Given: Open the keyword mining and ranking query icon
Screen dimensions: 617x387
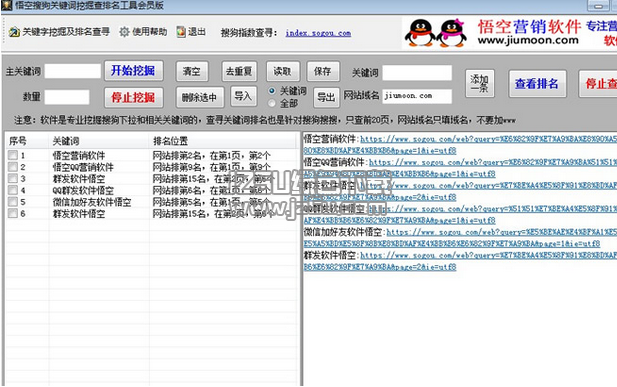Looking at the screenshot, I should 14,32.
